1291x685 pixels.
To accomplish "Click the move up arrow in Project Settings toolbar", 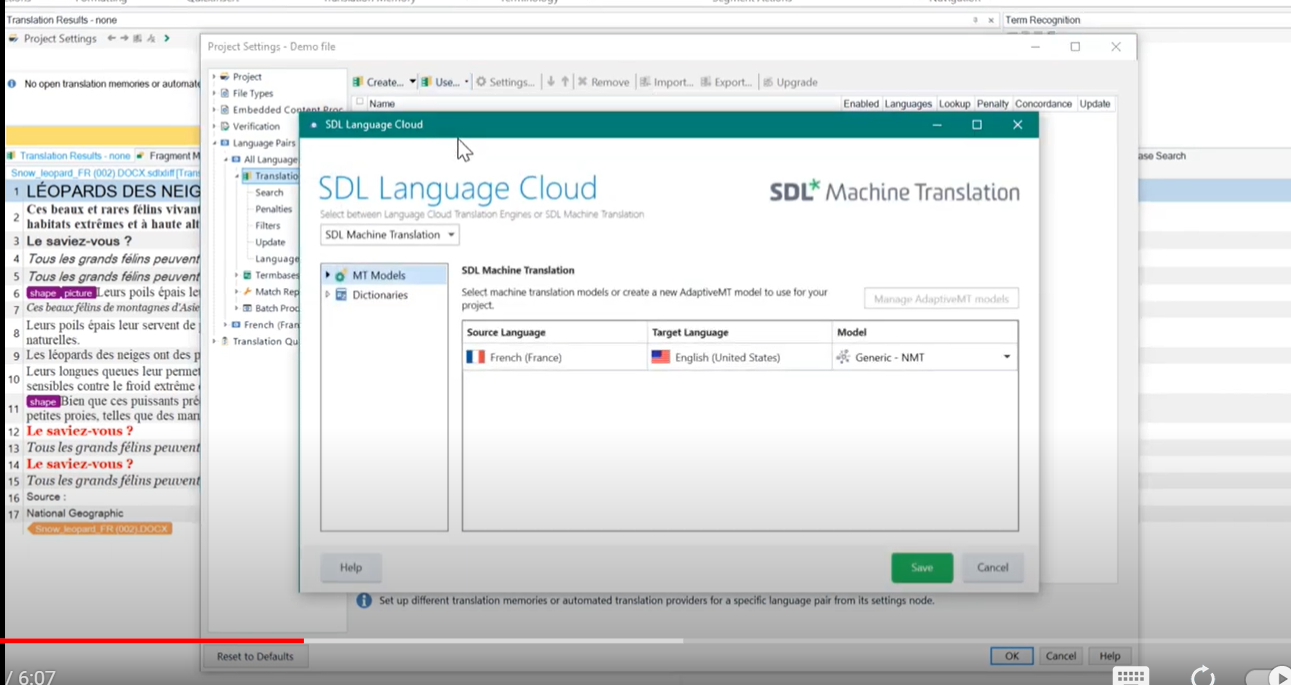I will point(565,82).
